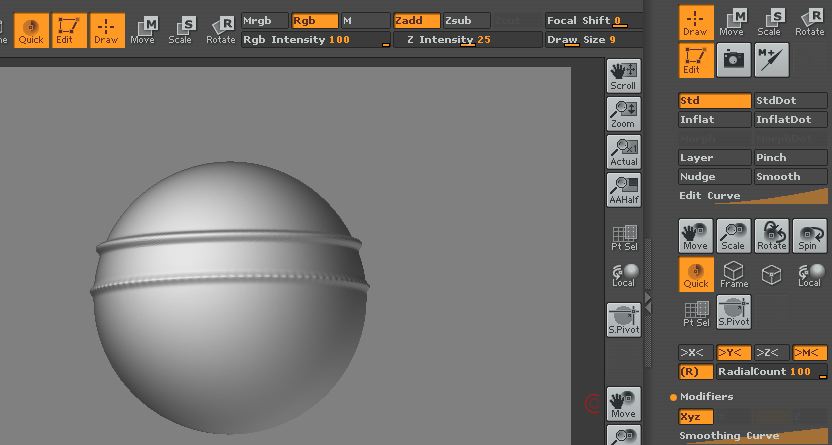Select the InflatDot brush

pos(791,120)
